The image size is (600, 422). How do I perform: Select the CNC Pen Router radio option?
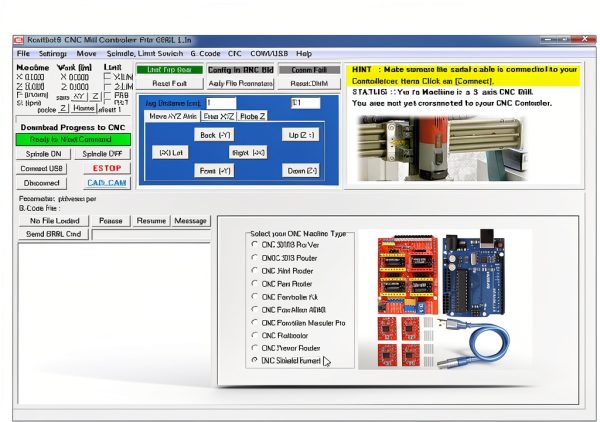(x=254, y=284)
